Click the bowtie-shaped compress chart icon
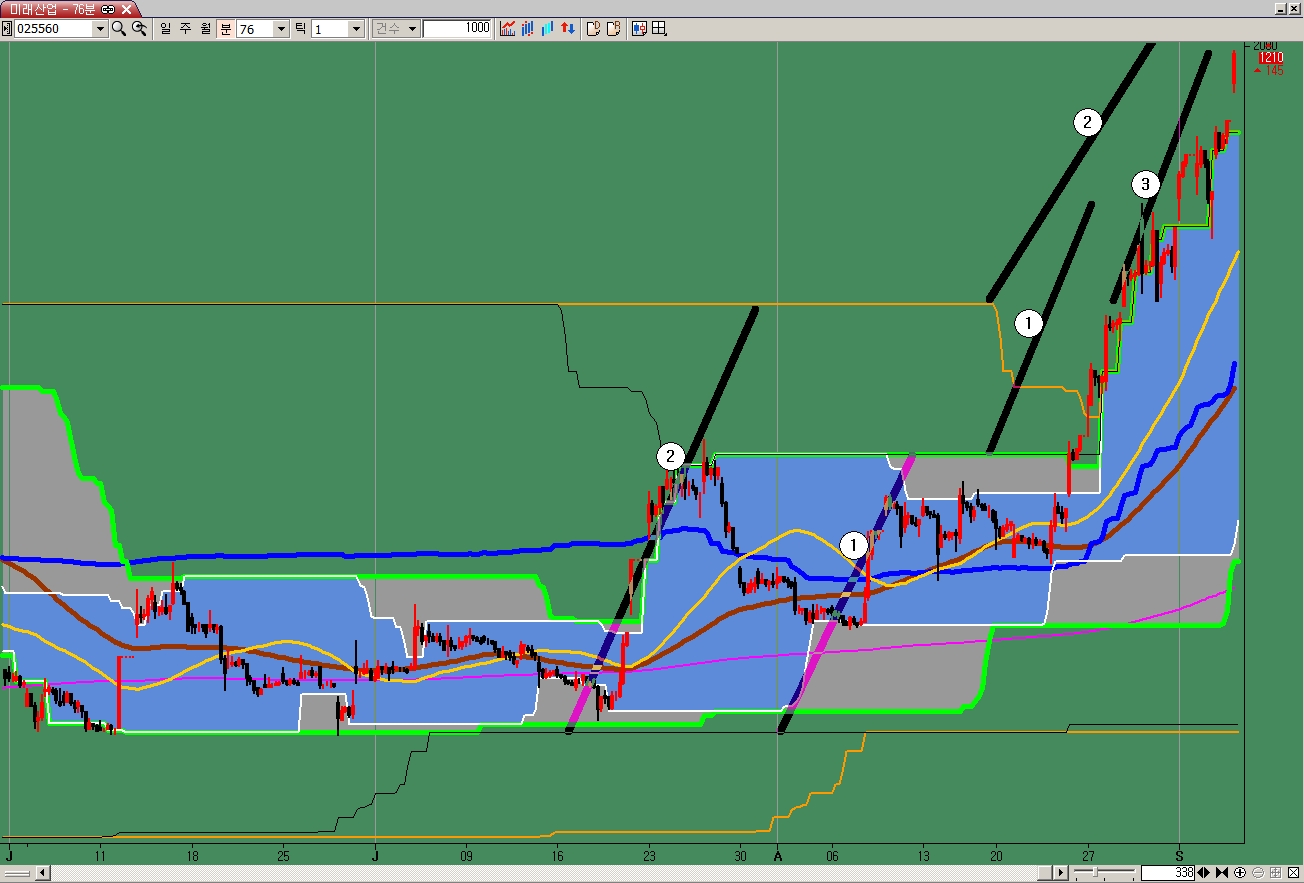1304x883 pixels. (x=1222, y=873)
